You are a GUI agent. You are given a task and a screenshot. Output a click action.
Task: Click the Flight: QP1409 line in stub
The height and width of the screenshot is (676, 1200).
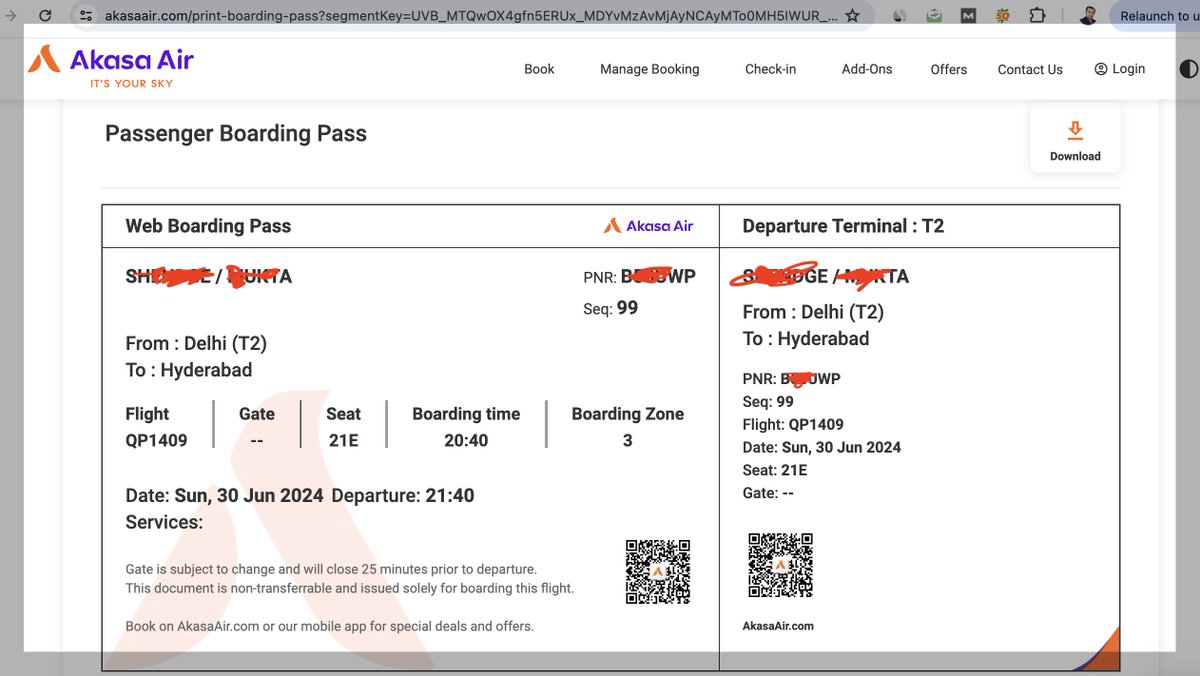793,424
